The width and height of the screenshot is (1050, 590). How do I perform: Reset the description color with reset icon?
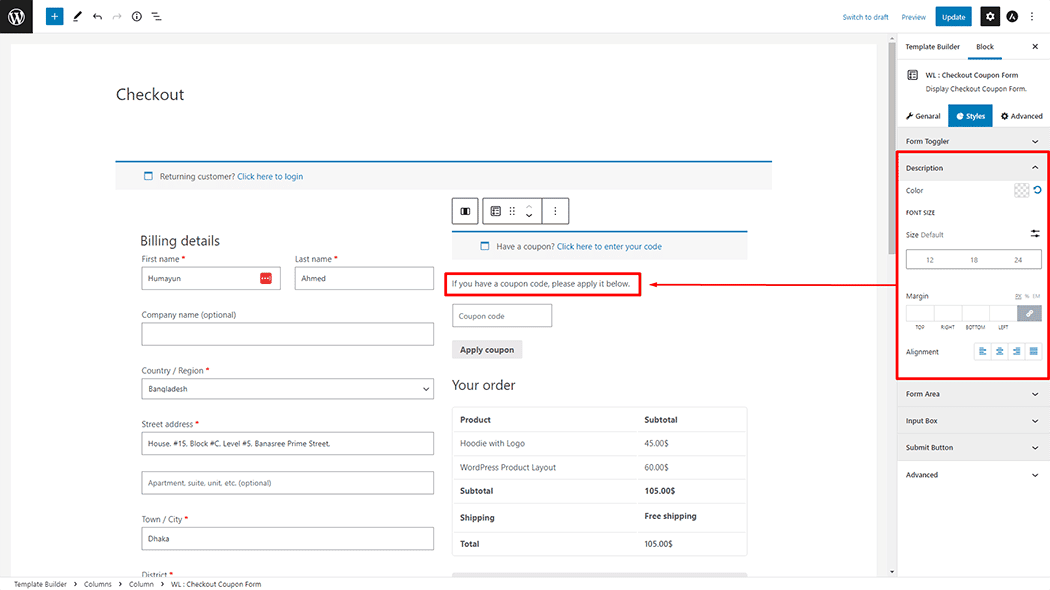click(x=1037, y=190)
